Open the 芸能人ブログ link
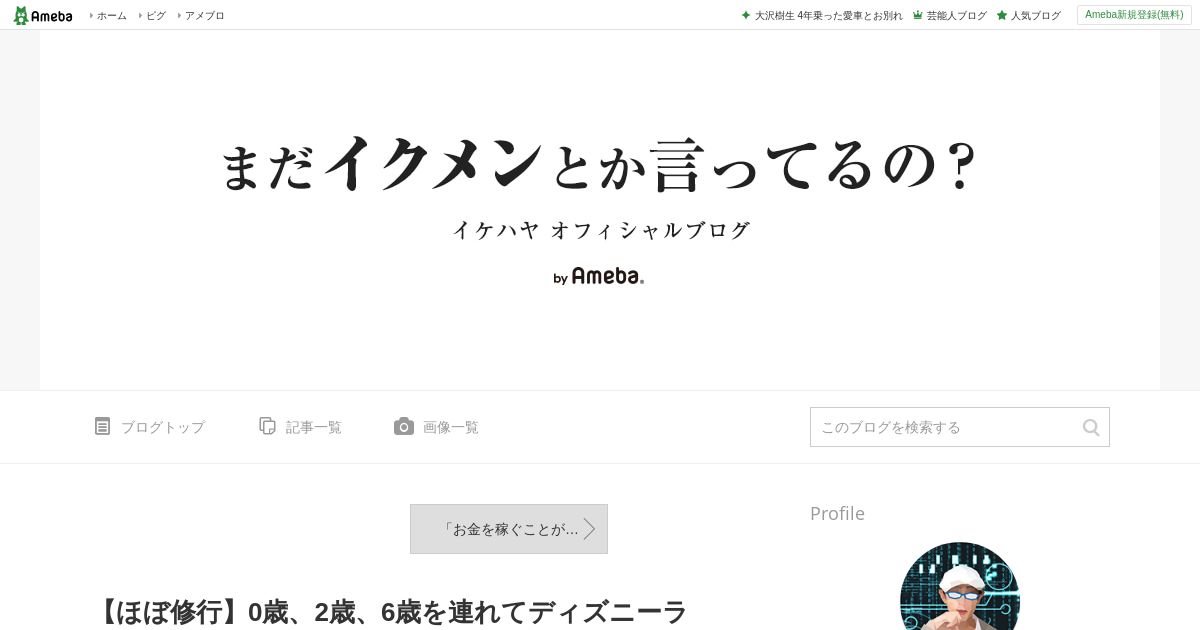This screenshot has width=1200, height=630. [956, 15]
